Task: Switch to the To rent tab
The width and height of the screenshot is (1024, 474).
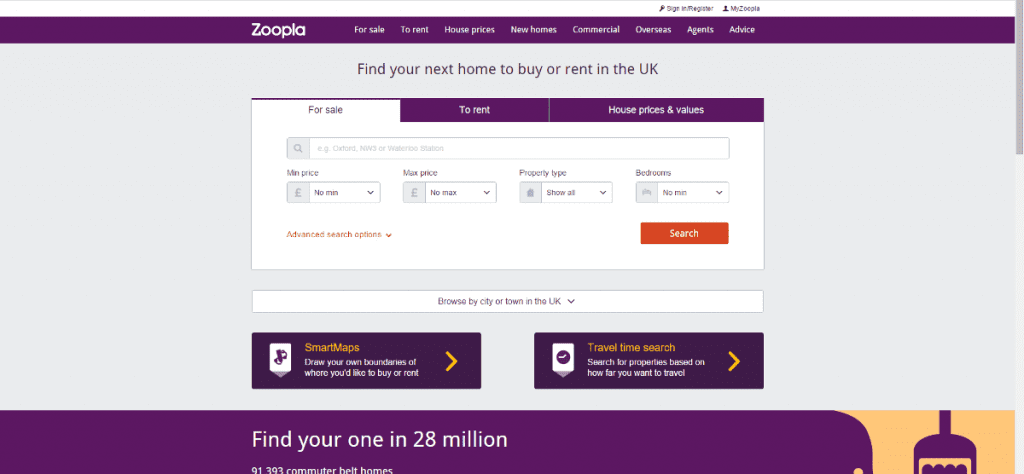Action: coord(474,110)
